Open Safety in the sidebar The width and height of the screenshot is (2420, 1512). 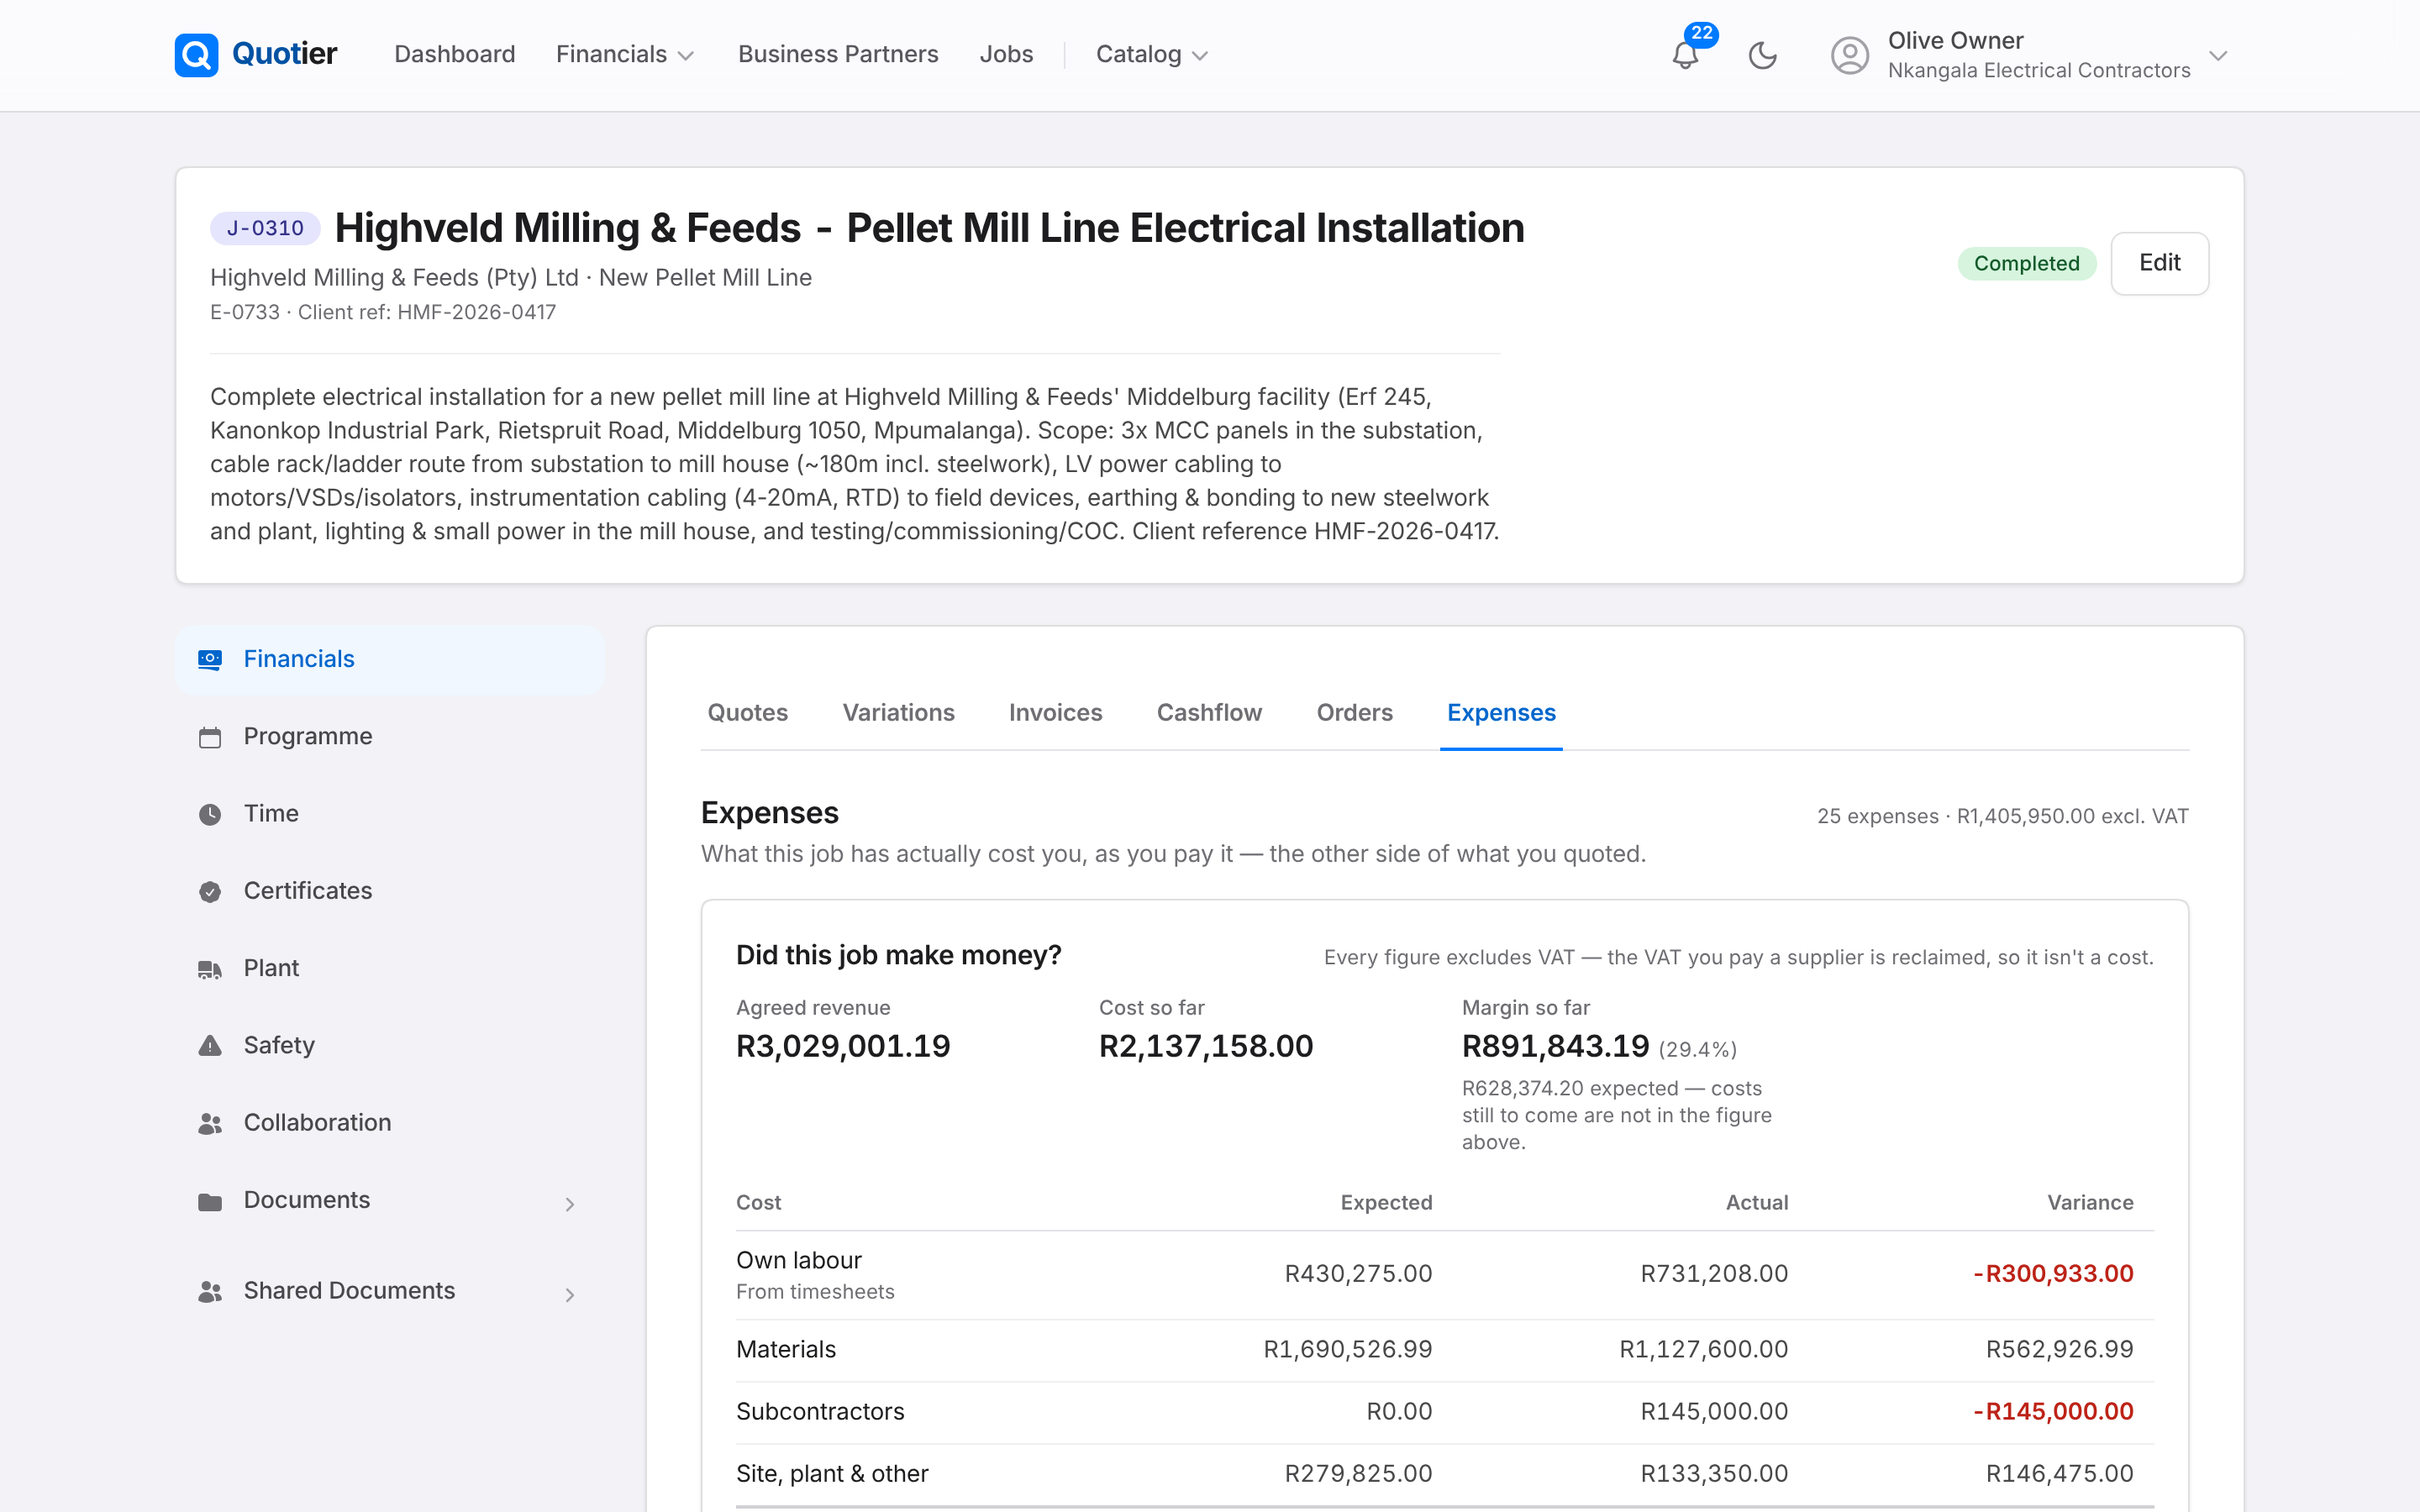(x=390, y=1046)
